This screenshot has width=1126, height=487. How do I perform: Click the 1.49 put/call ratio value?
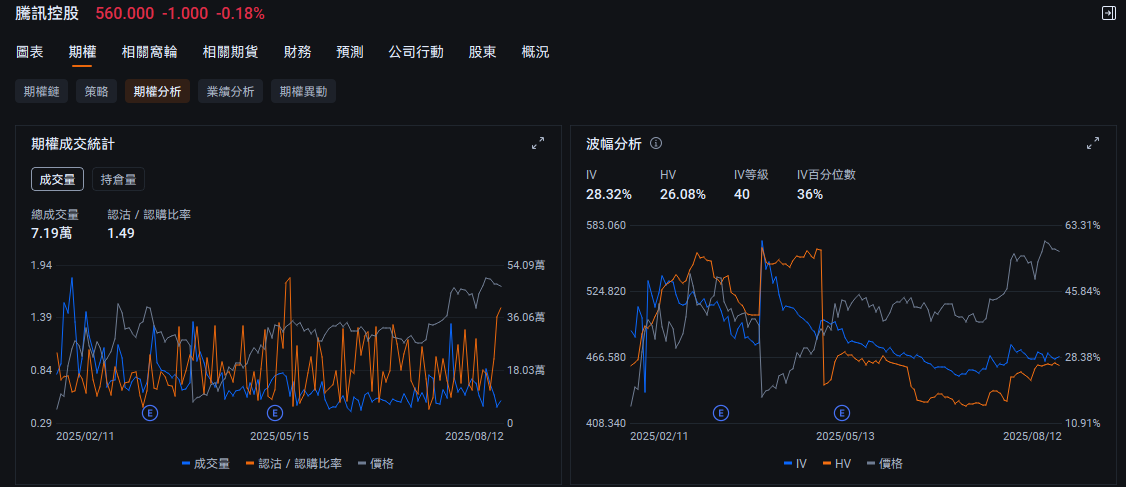(121, 233)
